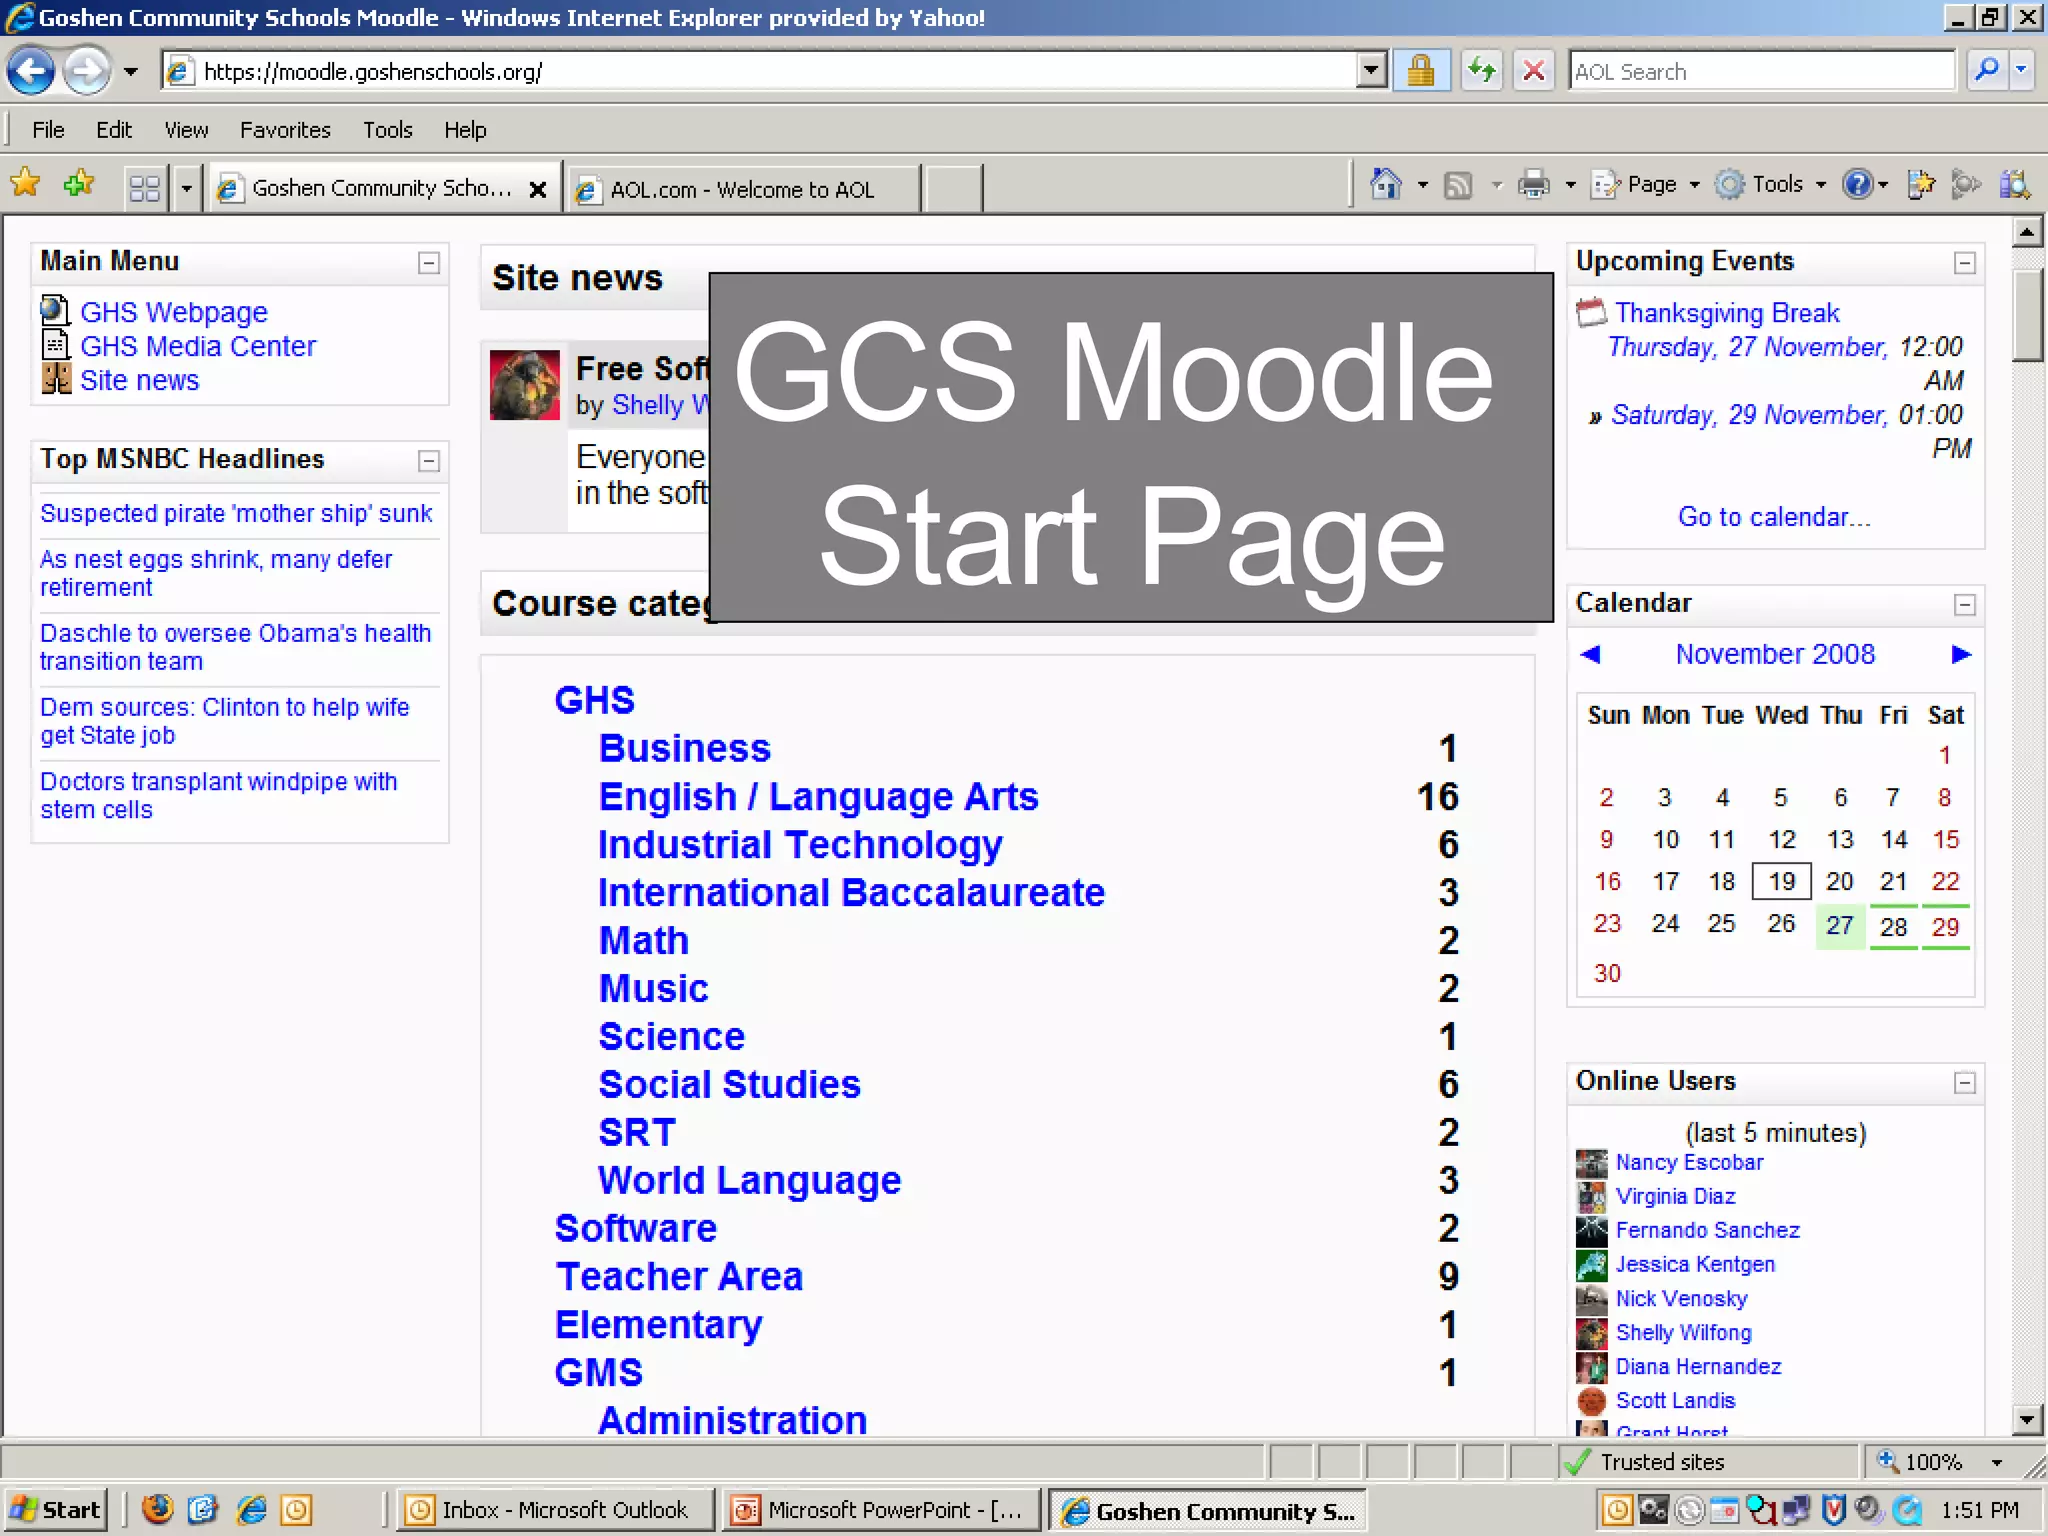The width and height of the screenshot is (2048, 1536).
Task: Click the red Stop loading icon
Action: 1533,71
